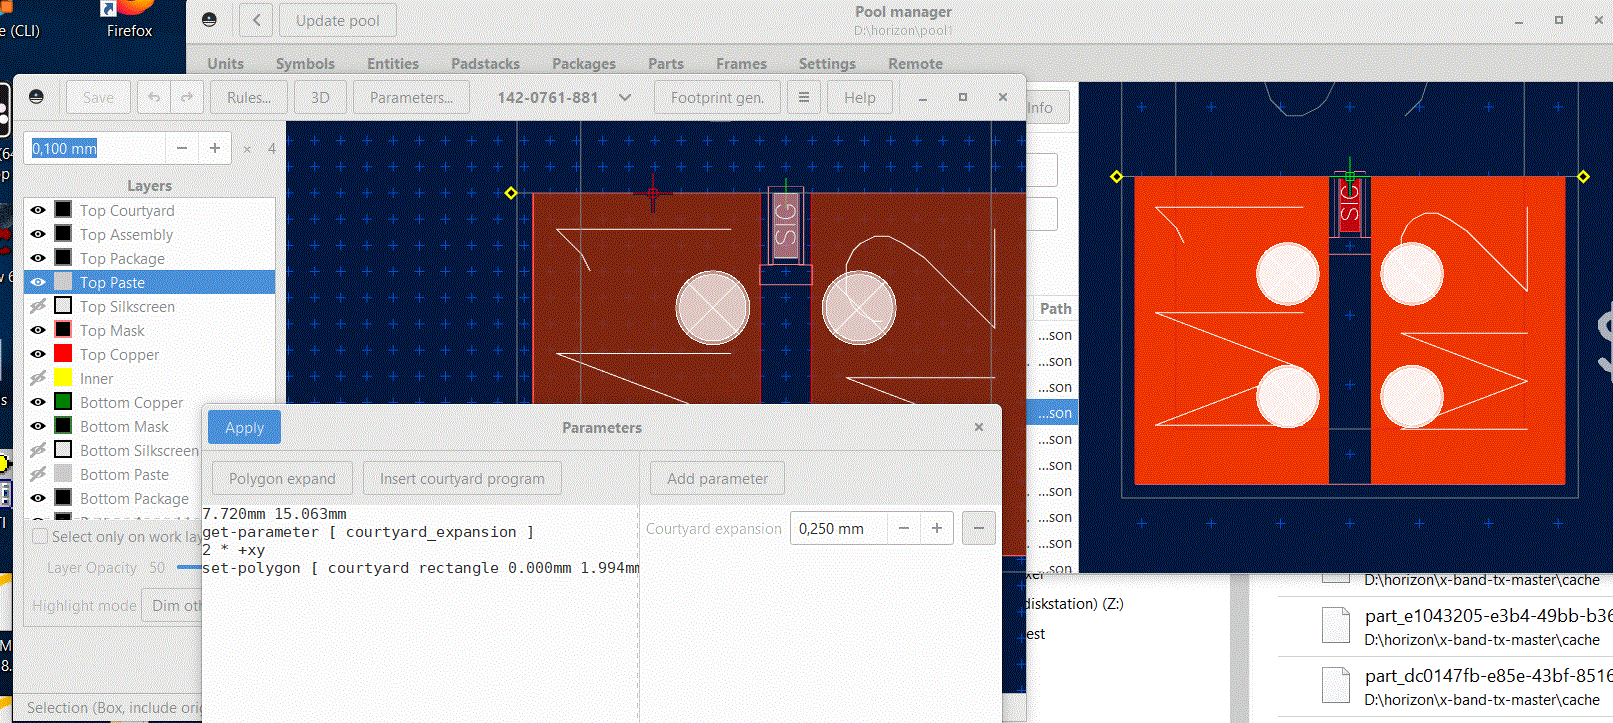The height and width of the screenshot is (723, 1613).
Task: Click the undo arrow in footprint editor
Action: pos(153,97)
